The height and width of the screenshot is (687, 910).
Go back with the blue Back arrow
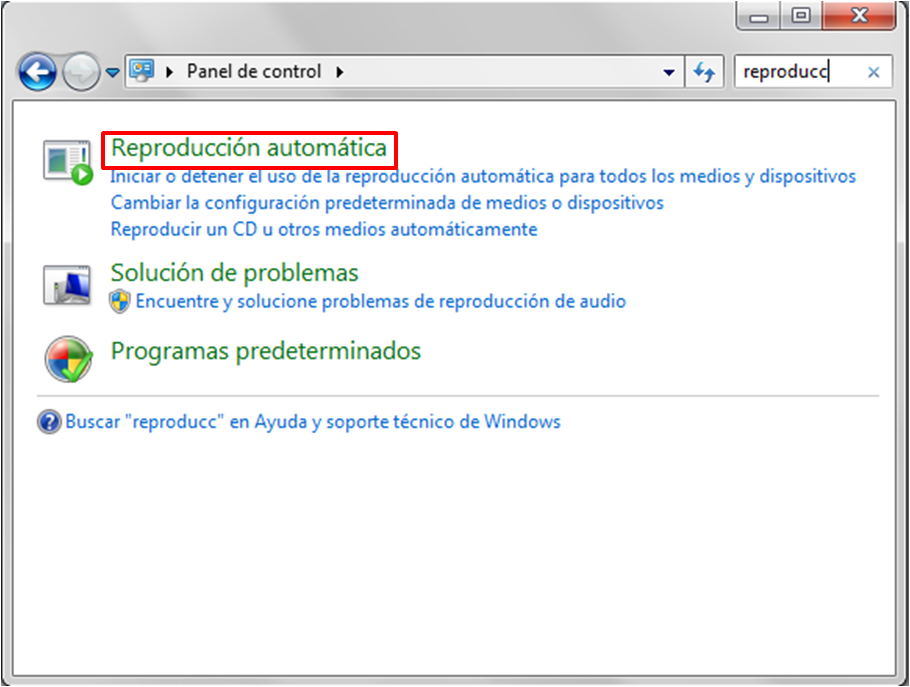coord(37,72)
